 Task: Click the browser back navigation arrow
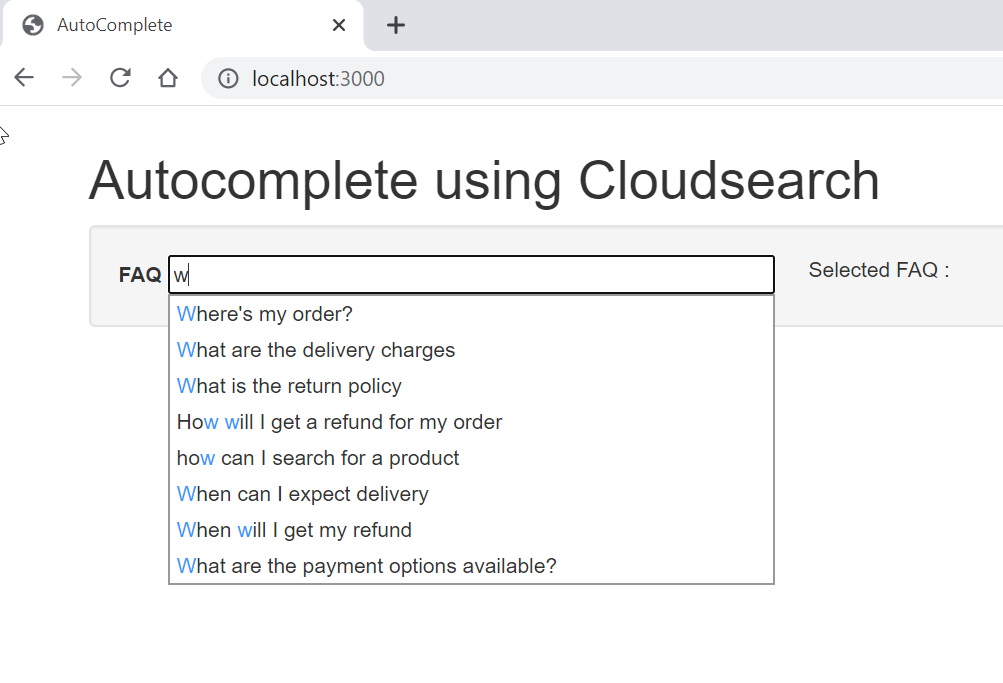click(23, 77)
